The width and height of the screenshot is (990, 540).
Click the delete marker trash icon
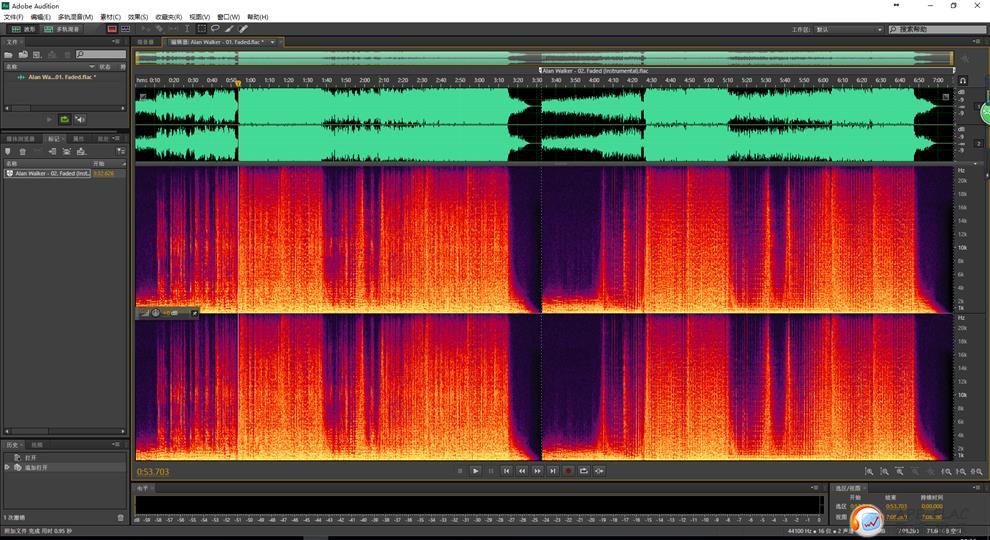[23, 152]
